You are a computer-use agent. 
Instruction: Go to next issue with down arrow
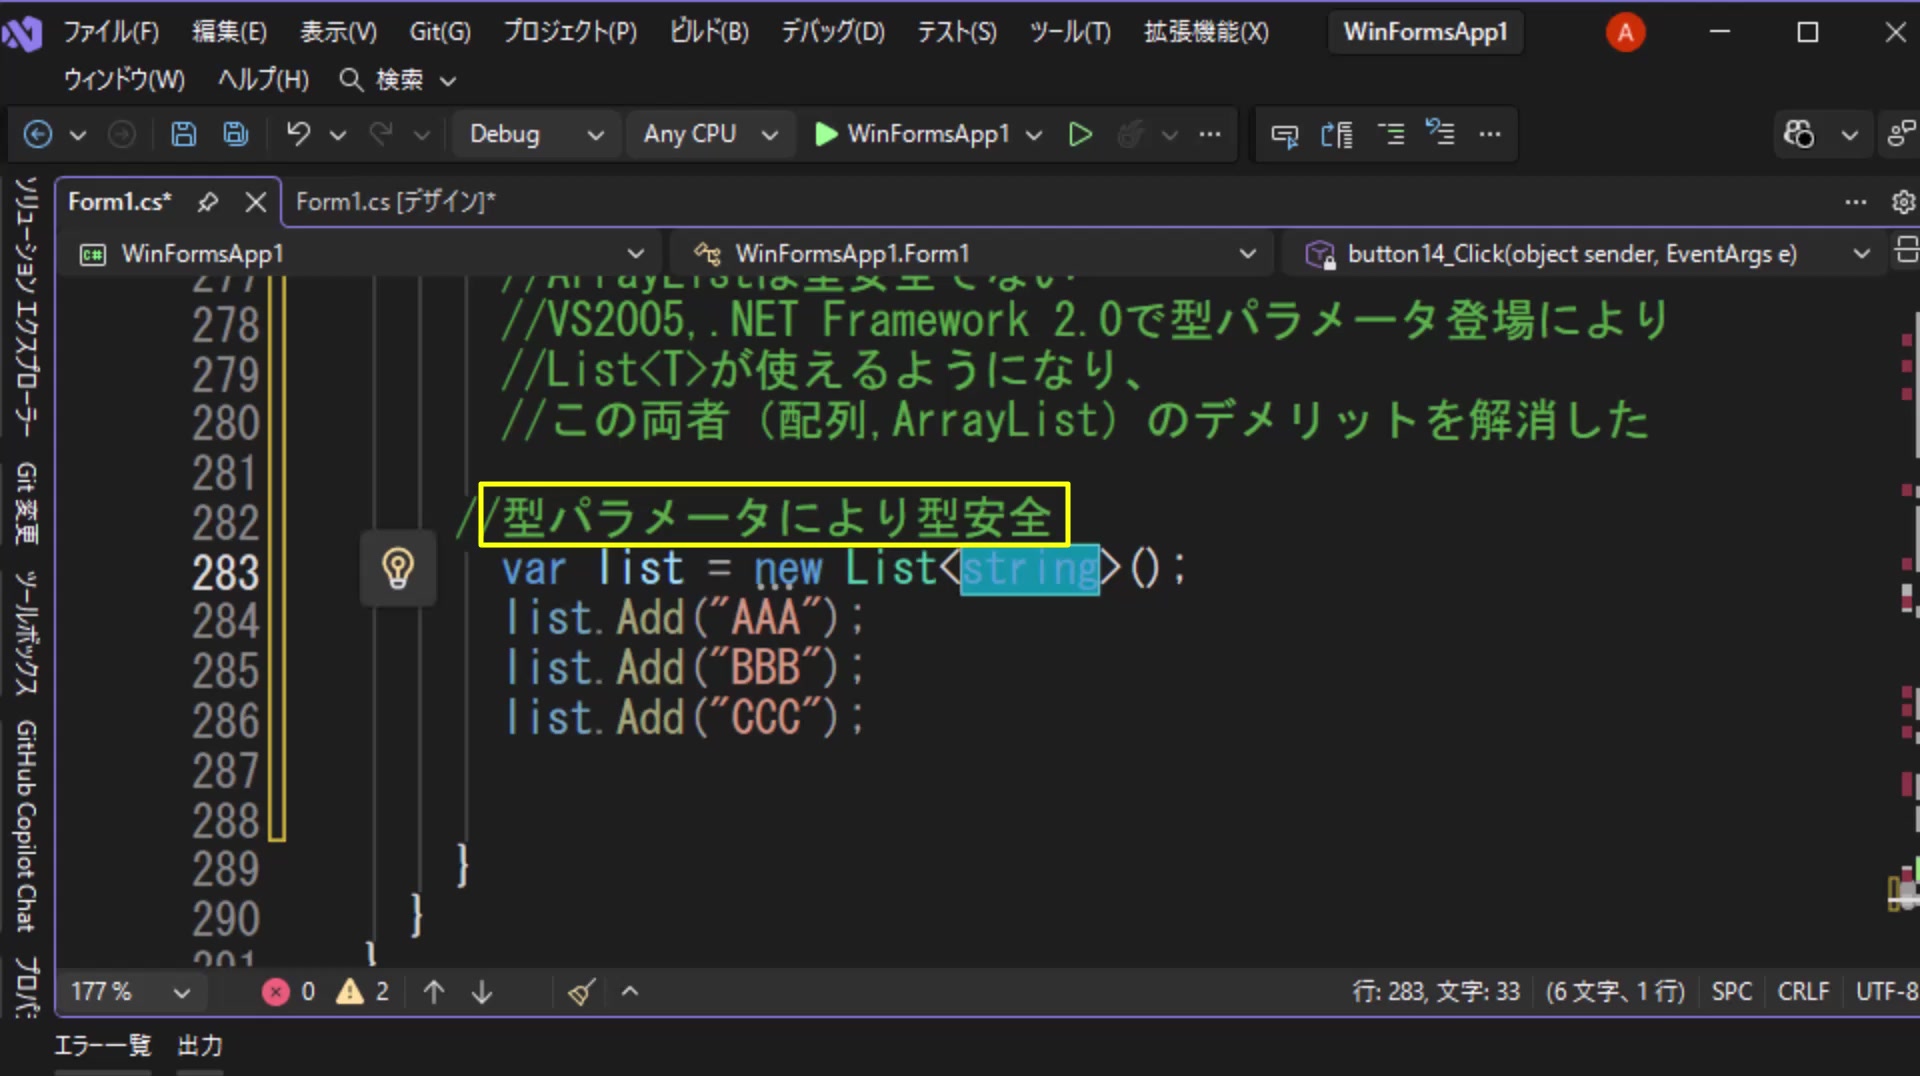tap(482, 991)
